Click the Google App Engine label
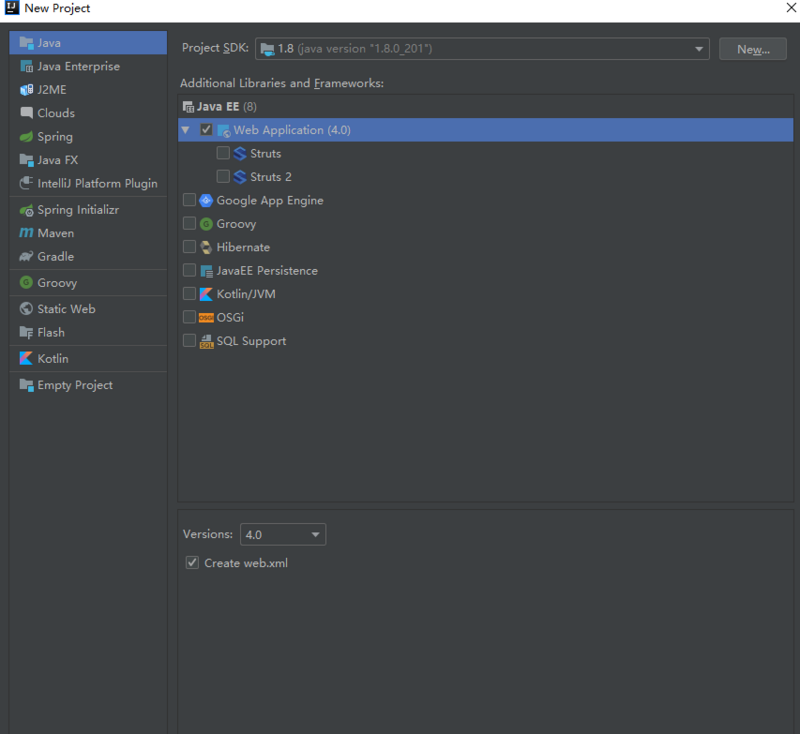The image size is (800, 734). click(270, 200)
